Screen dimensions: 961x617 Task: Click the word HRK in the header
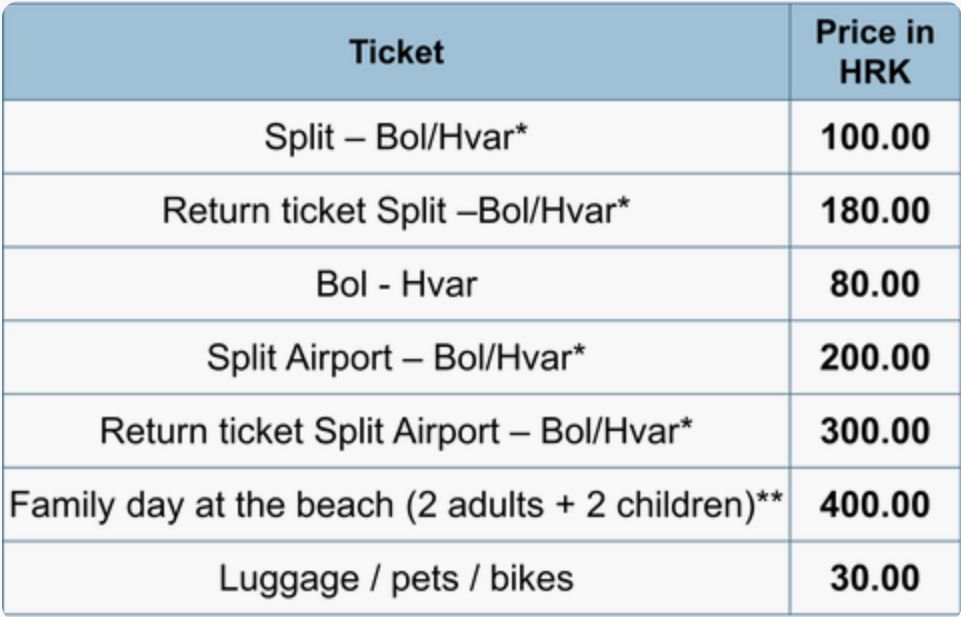[x=875, y=72]
